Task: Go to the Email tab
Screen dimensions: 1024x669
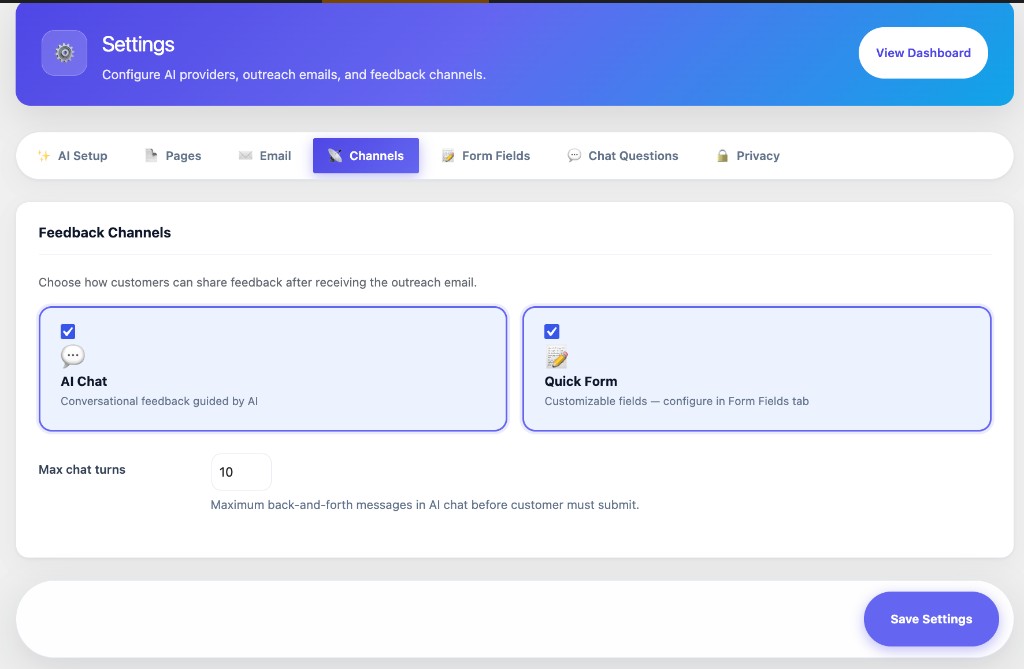Action: 265,155
